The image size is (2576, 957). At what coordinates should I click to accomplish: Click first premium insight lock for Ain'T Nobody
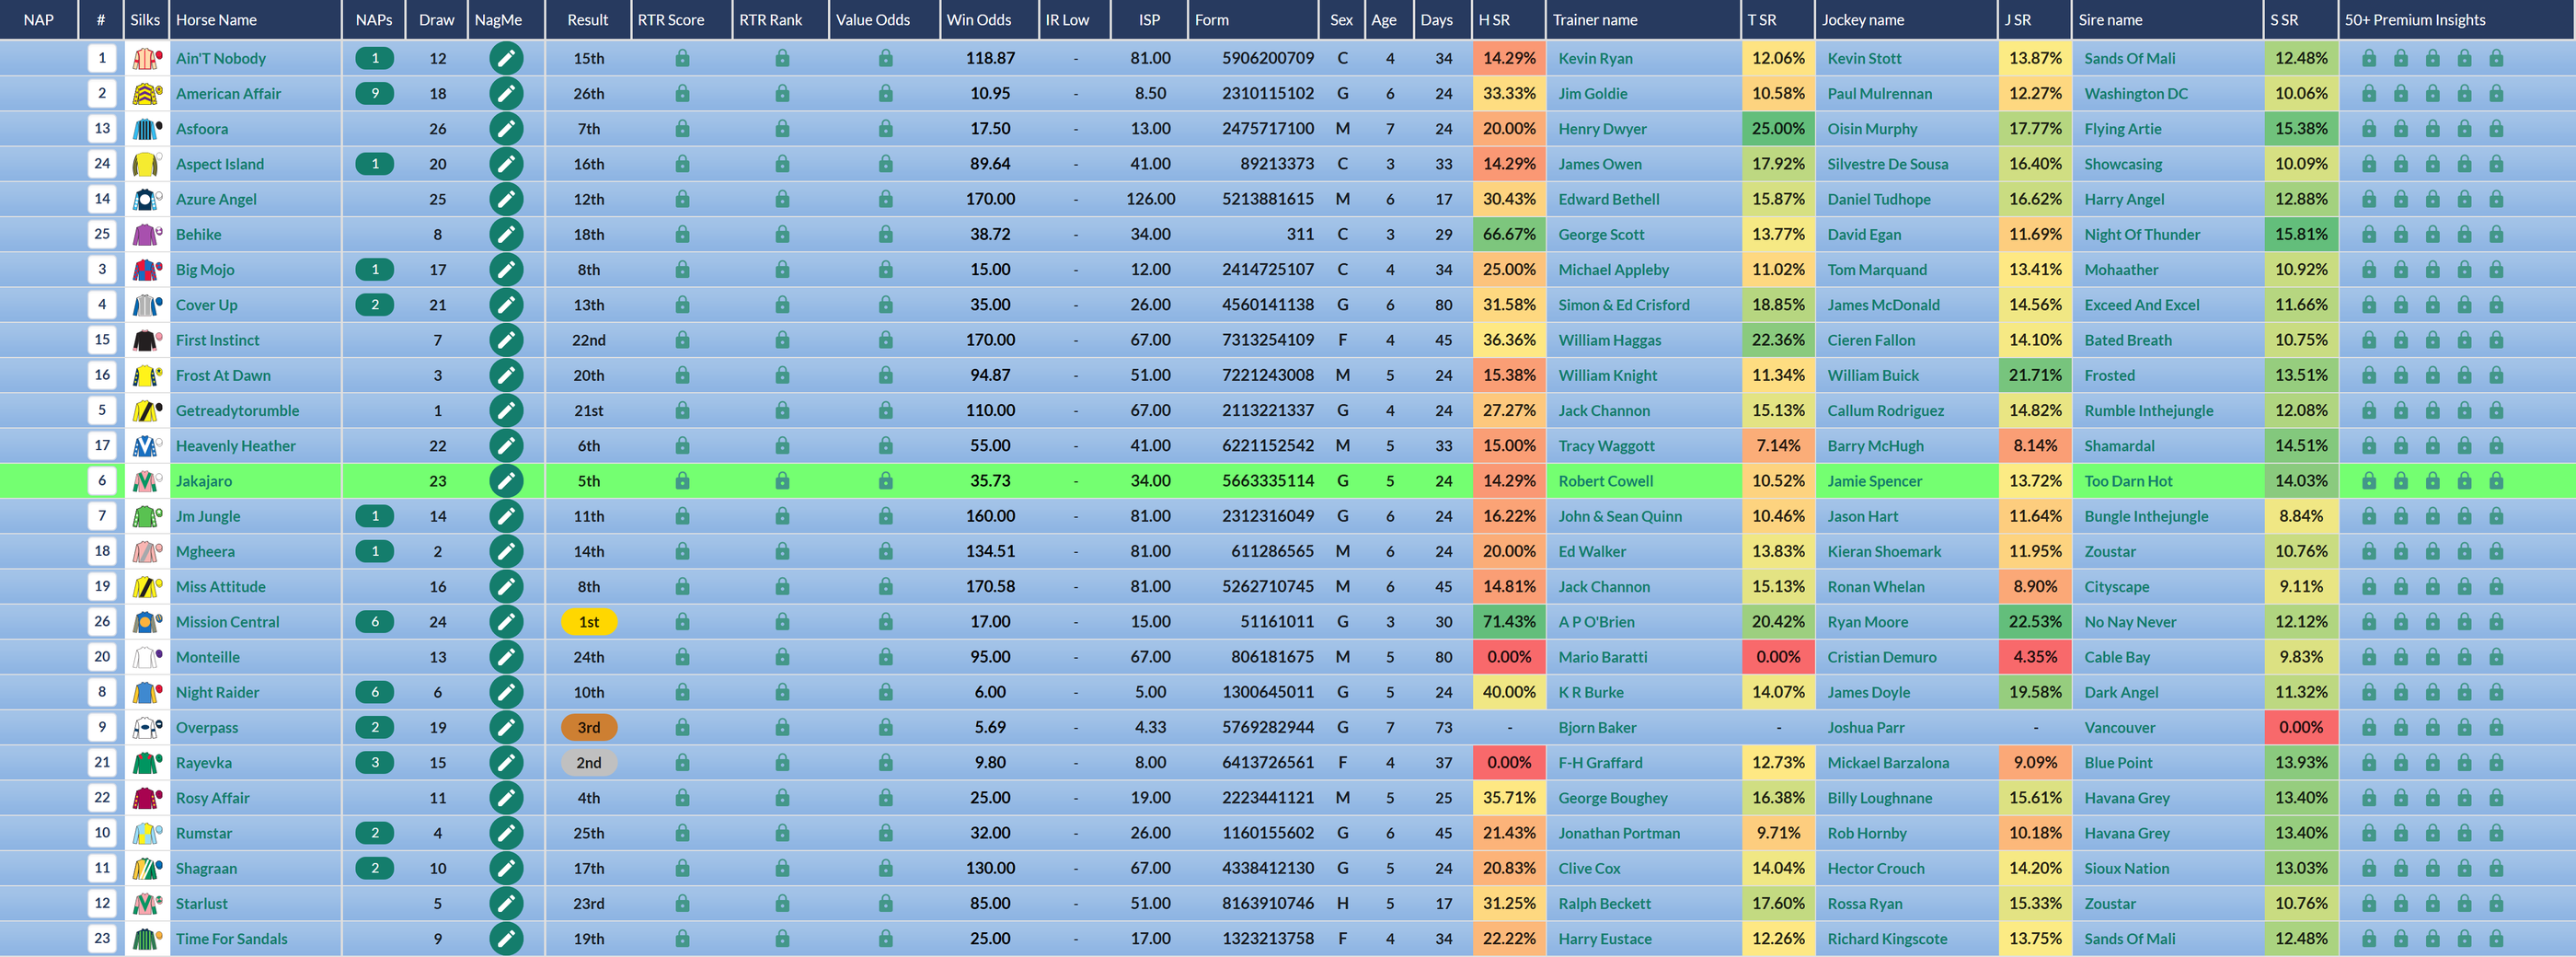2369,59
